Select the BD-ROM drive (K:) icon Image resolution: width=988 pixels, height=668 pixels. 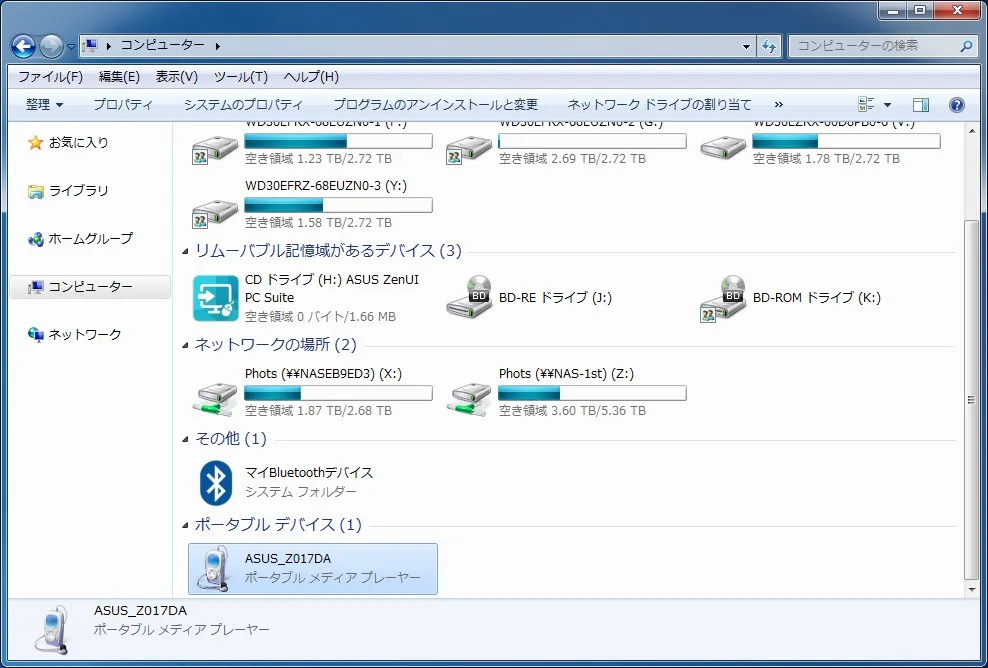[723, 298]
